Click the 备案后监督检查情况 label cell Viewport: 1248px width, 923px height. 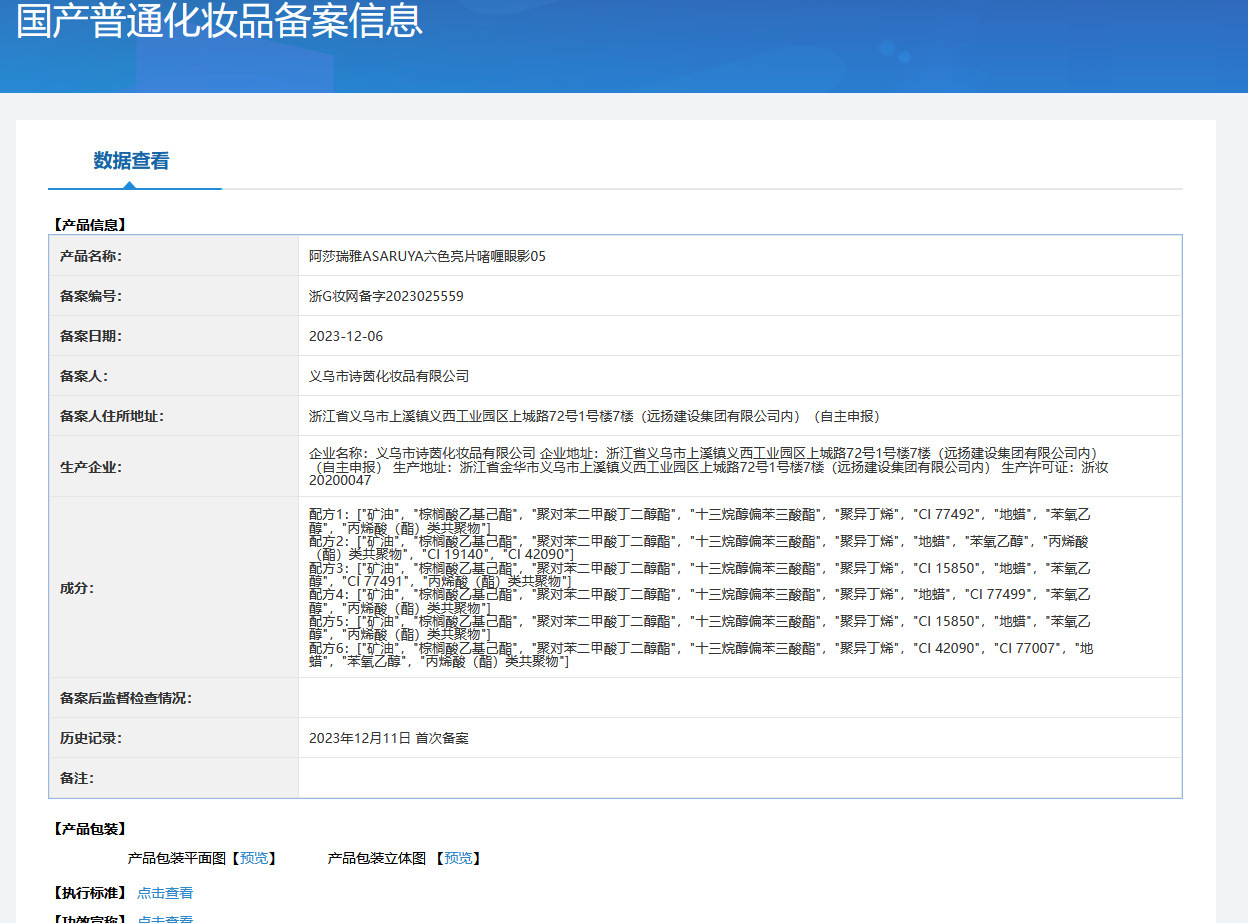coord(174,698)
